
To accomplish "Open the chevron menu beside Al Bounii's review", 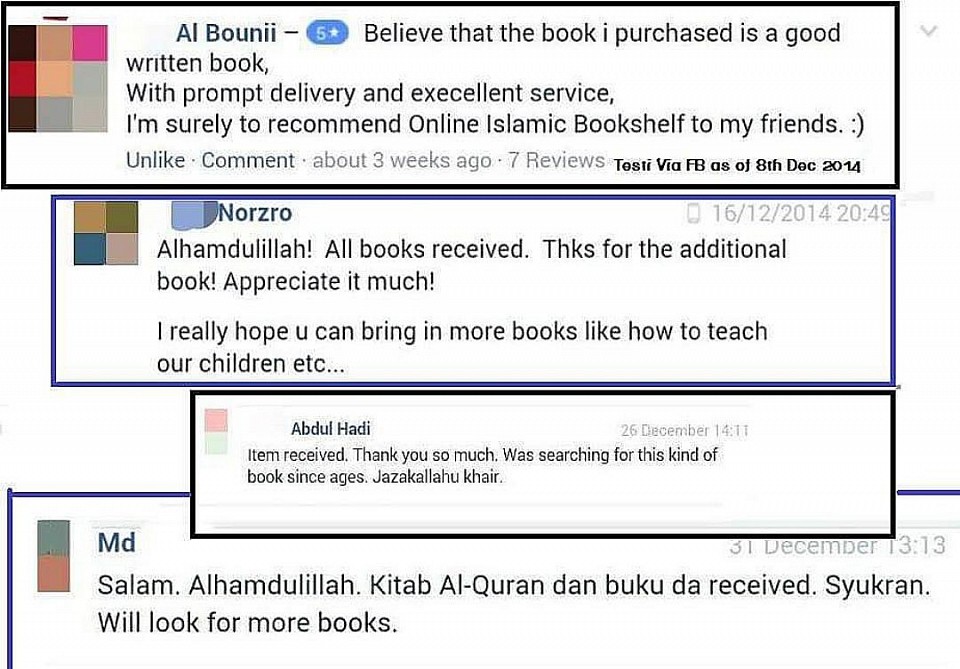I will 929,31.
